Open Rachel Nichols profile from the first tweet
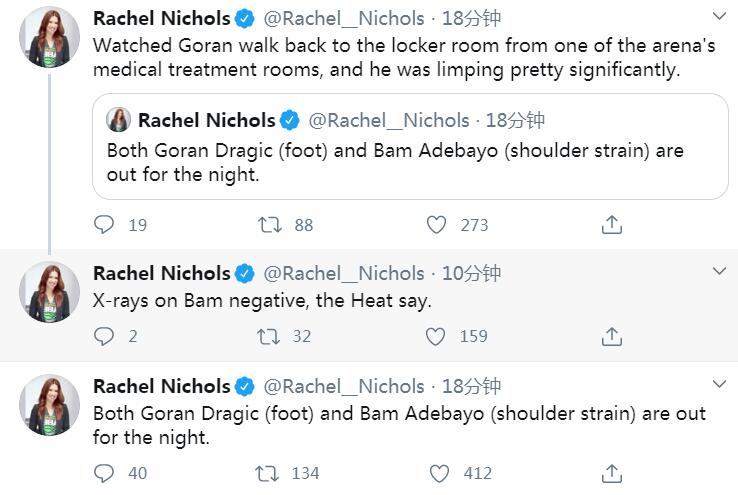Screen dimensions: 738x495 162,18
